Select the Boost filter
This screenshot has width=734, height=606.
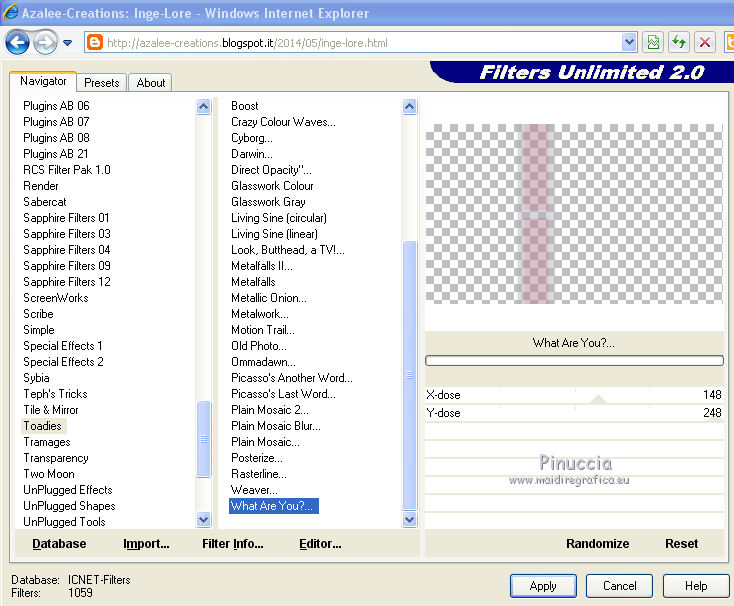[245, 106]
